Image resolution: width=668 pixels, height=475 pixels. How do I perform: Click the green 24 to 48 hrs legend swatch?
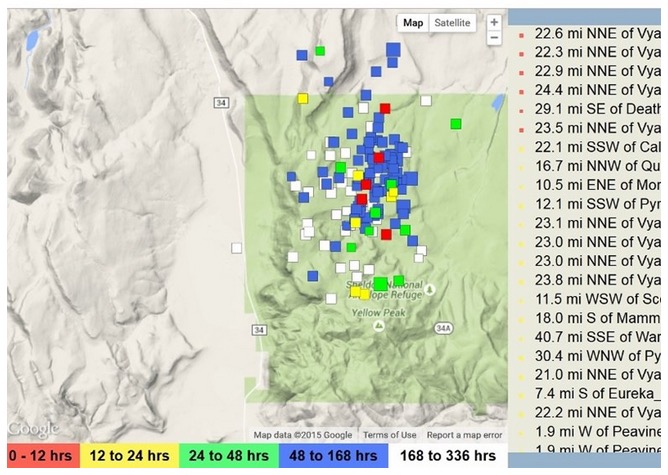point(229,456)
